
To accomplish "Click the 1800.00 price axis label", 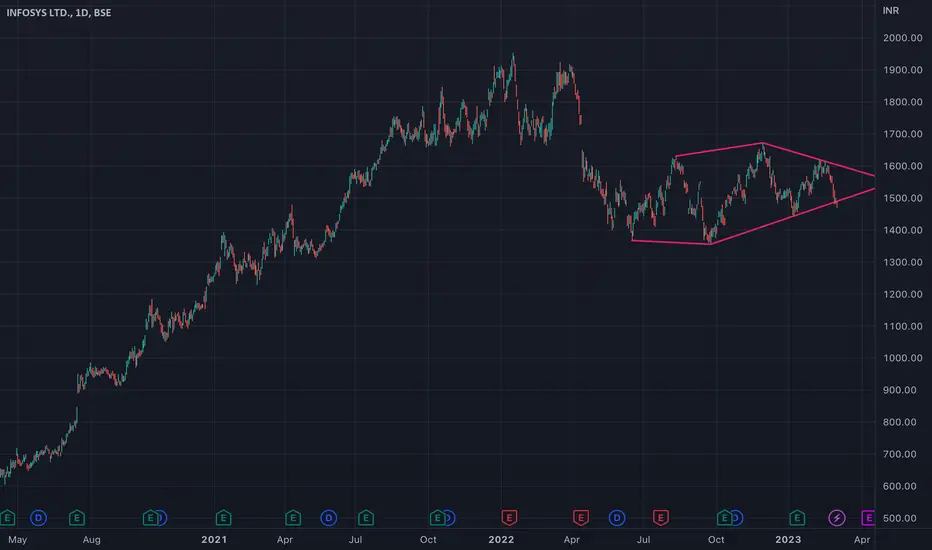I will [903, 102].
